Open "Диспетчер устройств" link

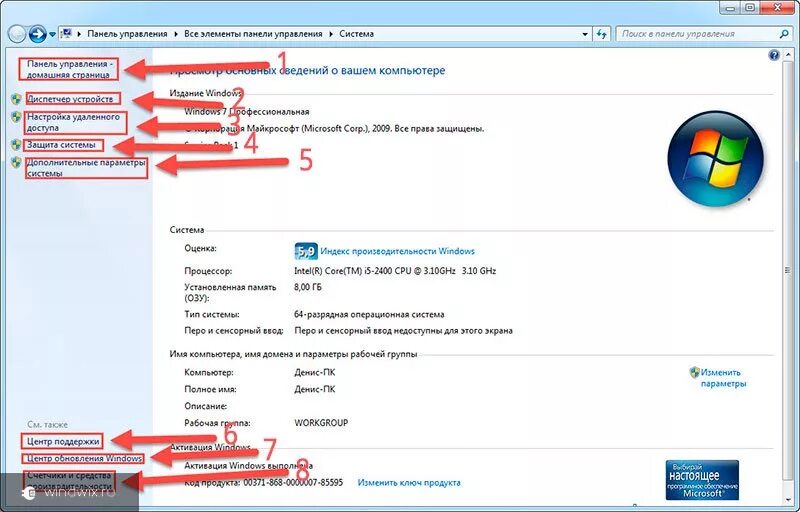[70, 98]
